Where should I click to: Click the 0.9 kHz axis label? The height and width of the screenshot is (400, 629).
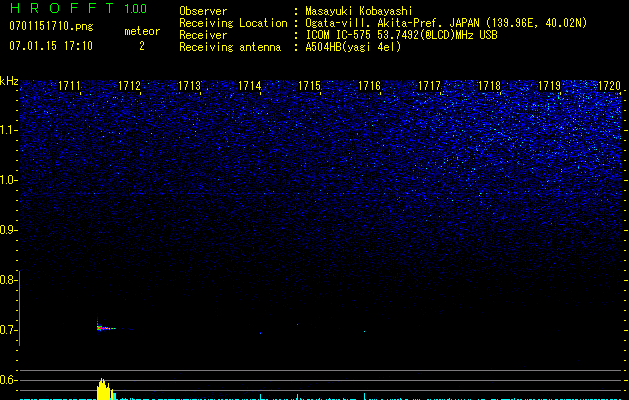coord(9,230)
